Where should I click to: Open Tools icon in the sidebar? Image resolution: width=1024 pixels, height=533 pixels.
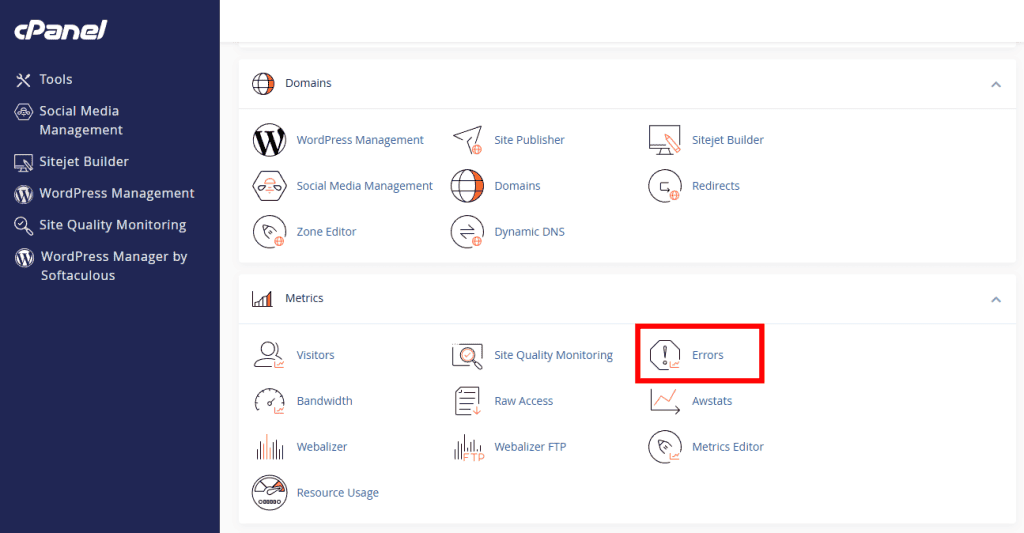click(23, 80)
